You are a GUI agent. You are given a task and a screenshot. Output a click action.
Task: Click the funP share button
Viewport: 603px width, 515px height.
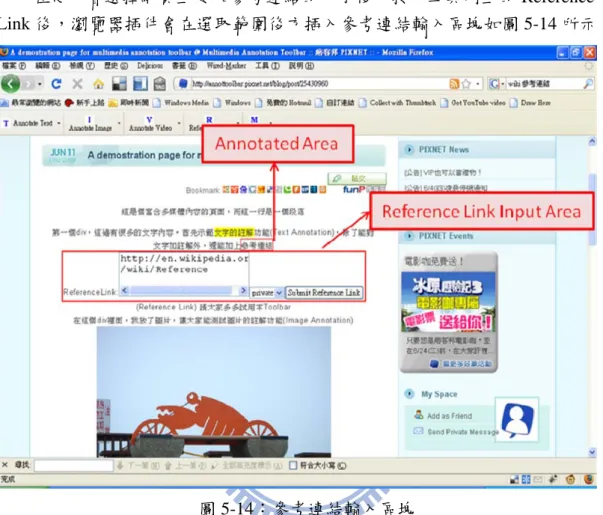click(x=363, y=189)
